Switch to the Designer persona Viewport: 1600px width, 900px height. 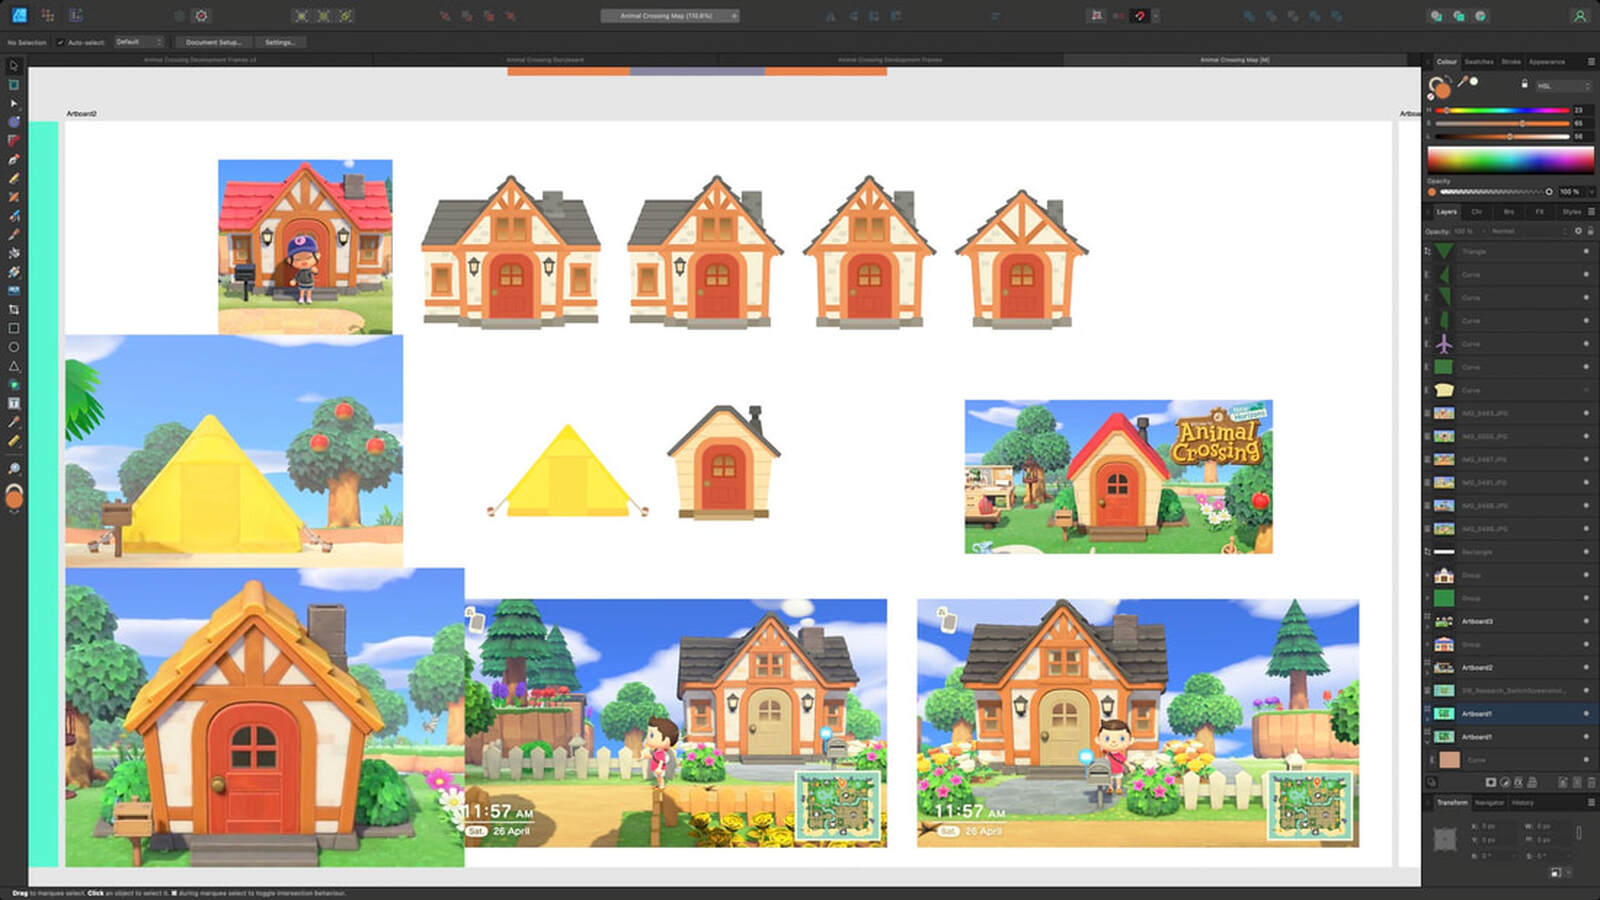point(20,15)
